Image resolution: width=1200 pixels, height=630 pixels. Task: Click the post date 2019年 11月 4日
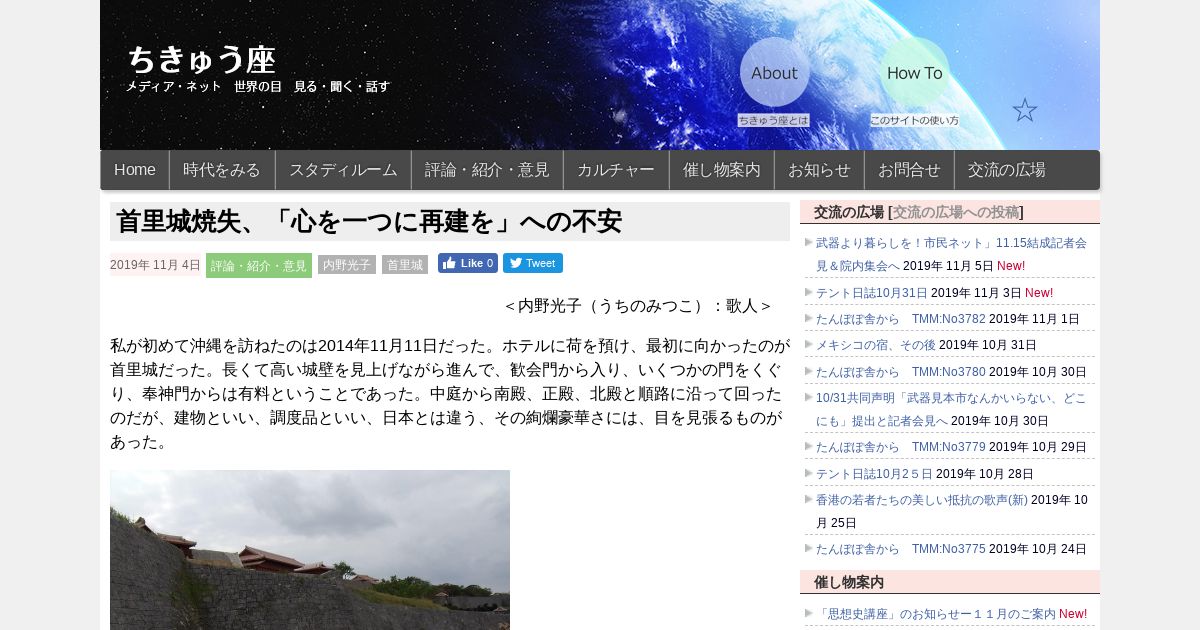(155, 265)
